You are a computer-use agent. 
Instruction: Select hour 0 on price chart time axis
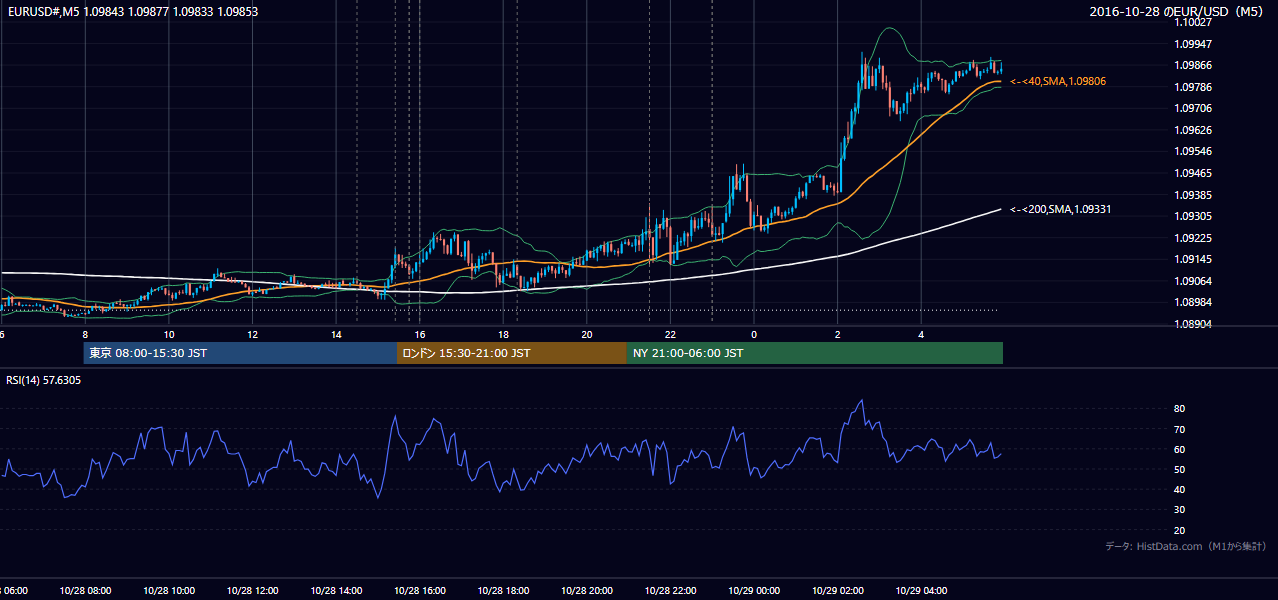pyautogui.click(x=753, y=335)
